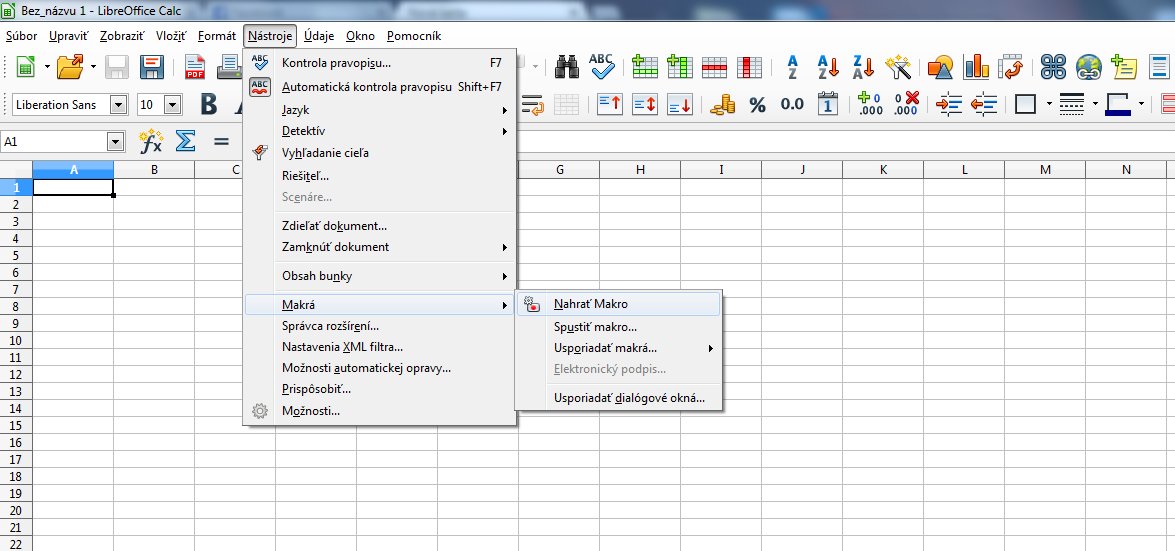Viewport: 1175px width, 551px height.
Task: Open the Liberation Sans font name dropdown
Action: (118, 105)
